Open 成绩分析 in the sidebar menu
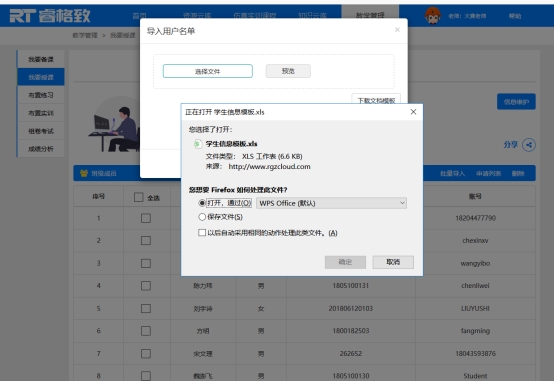 (41, 149)
